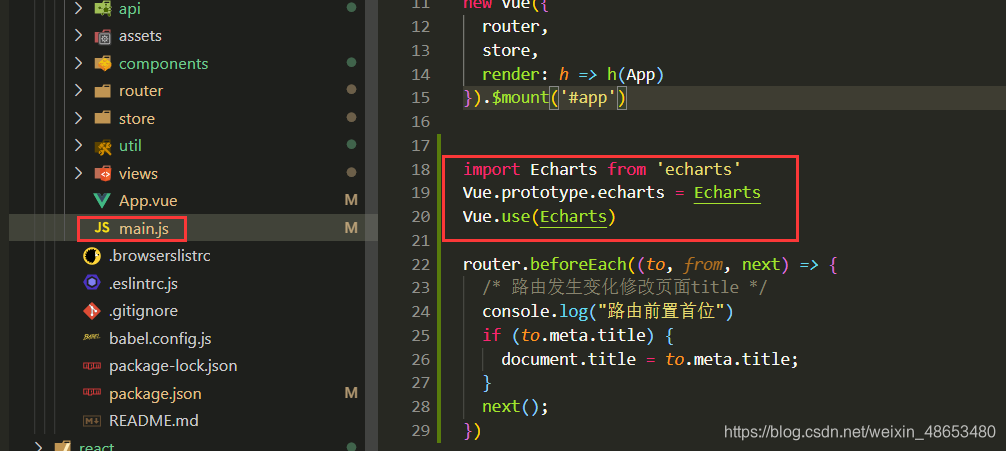
Task: Open the .gitignore file
Action: [143, 311]
